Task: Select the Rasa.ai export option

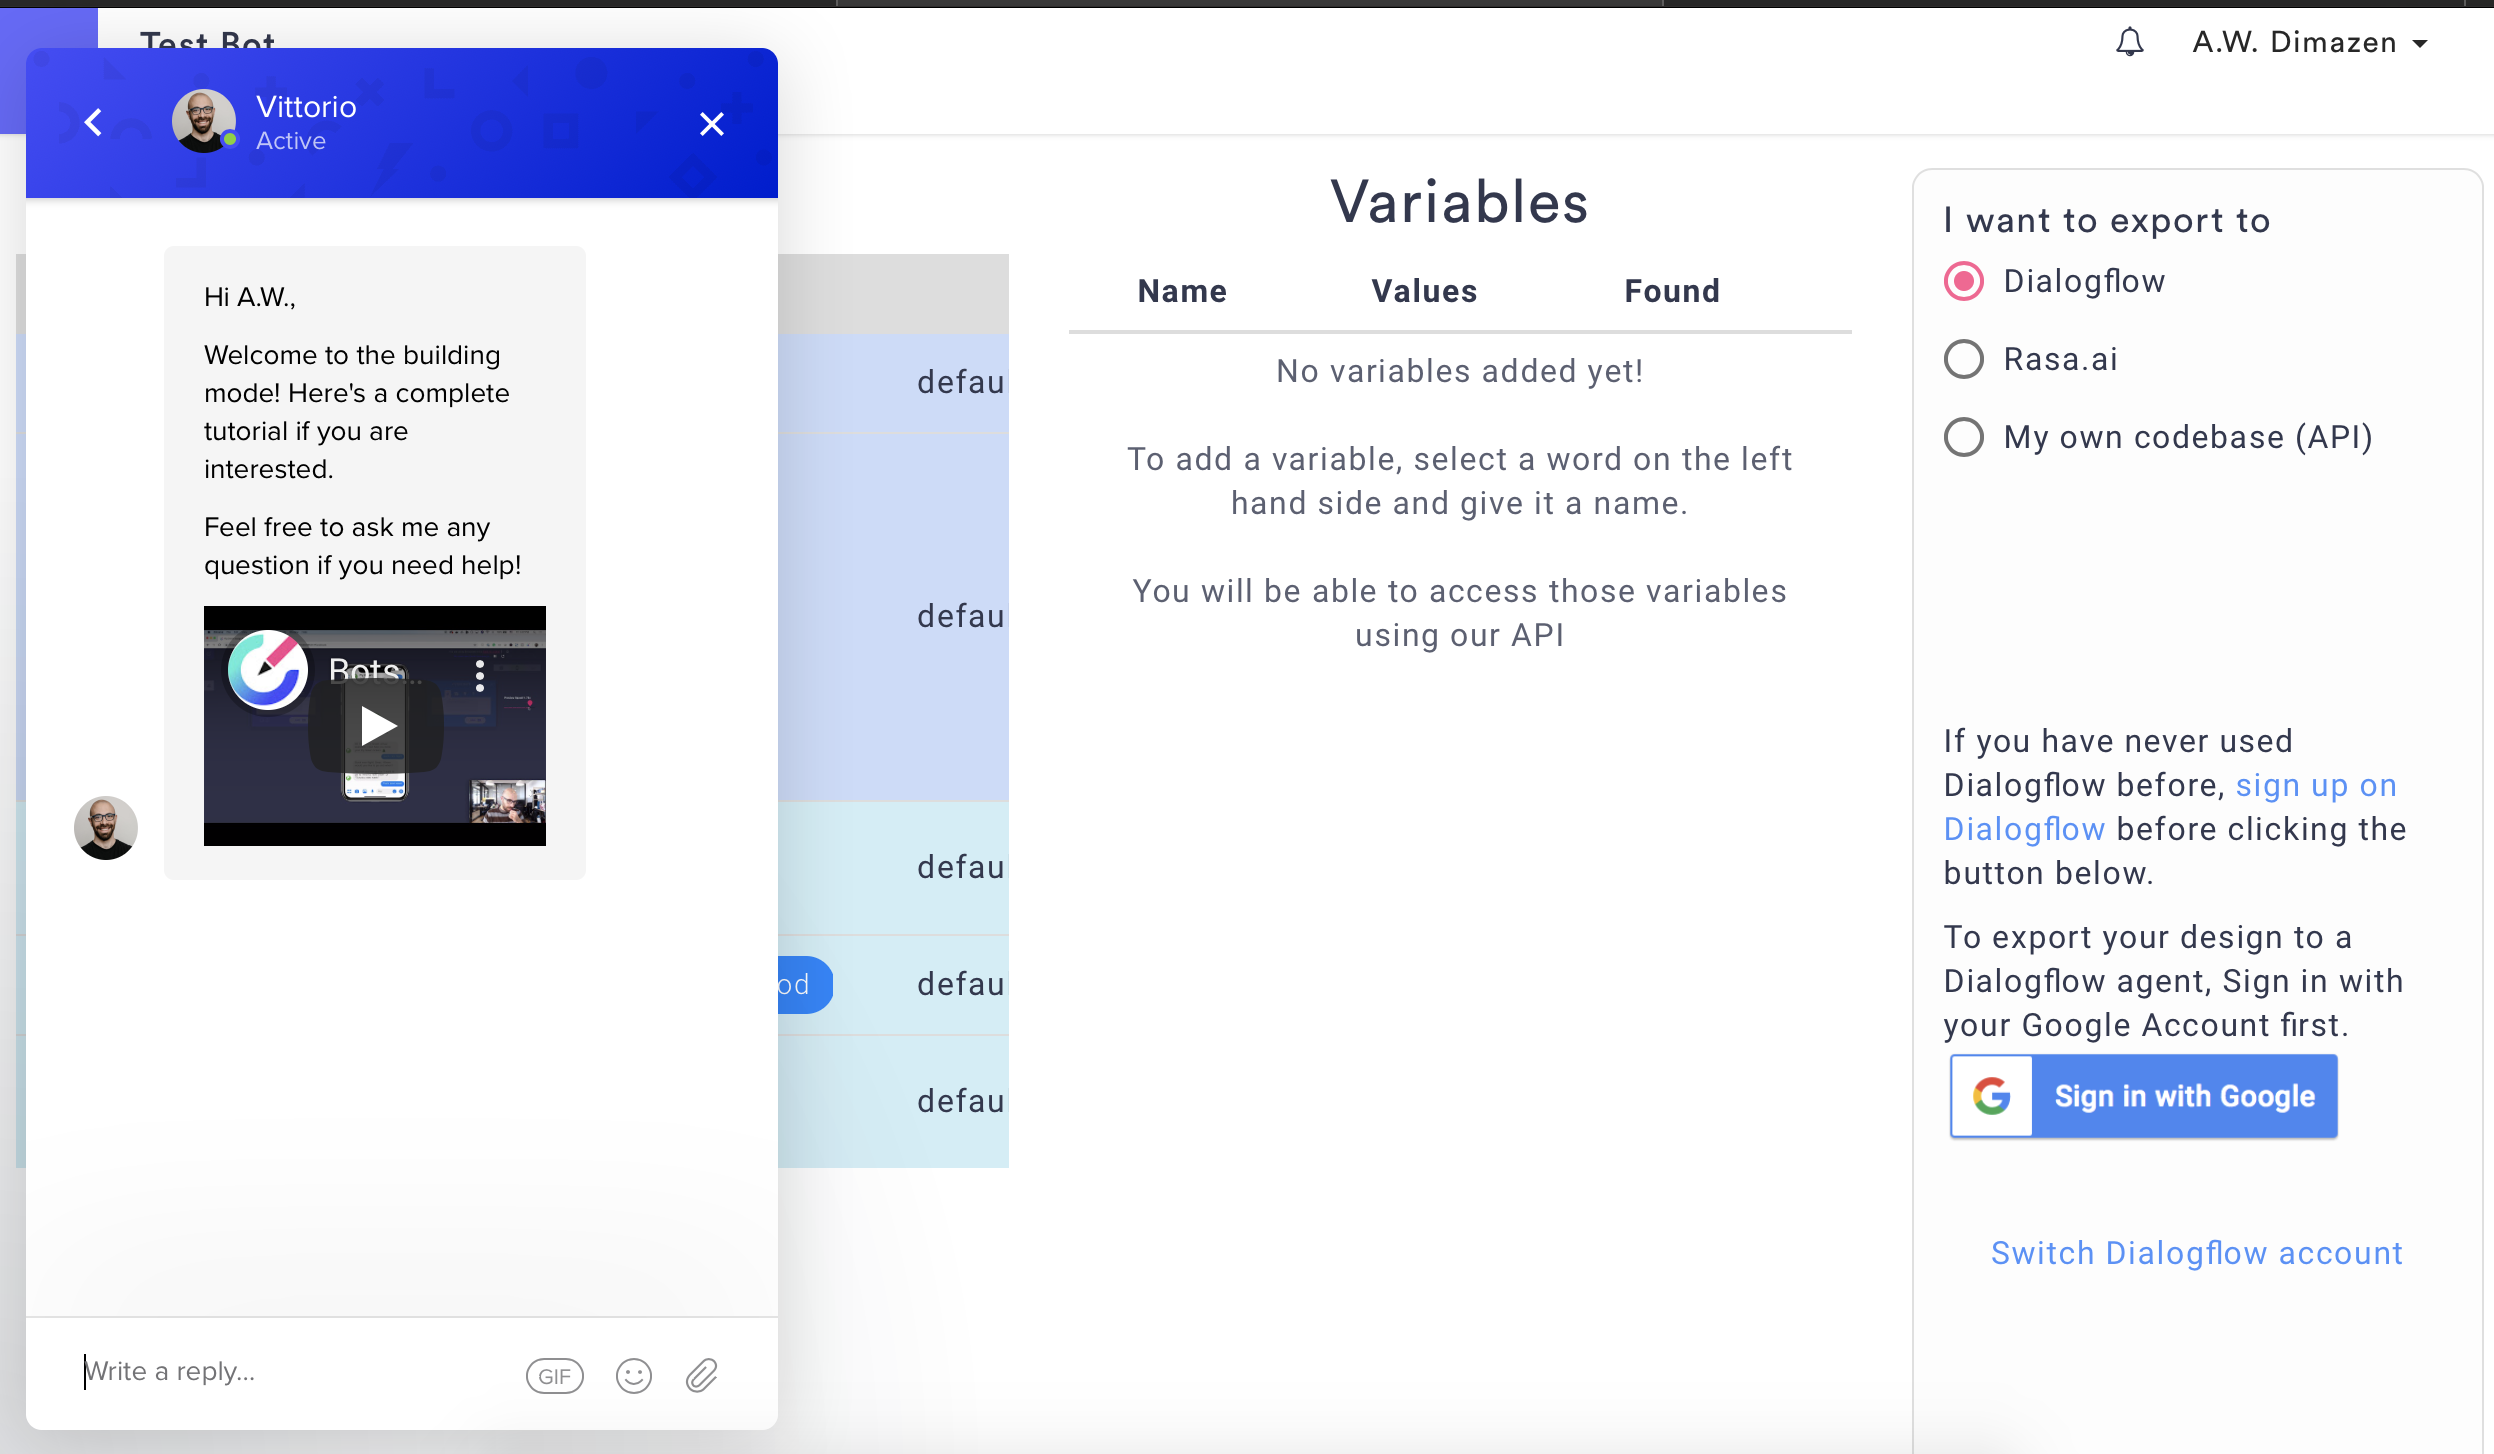Action: coord(1963,359)
